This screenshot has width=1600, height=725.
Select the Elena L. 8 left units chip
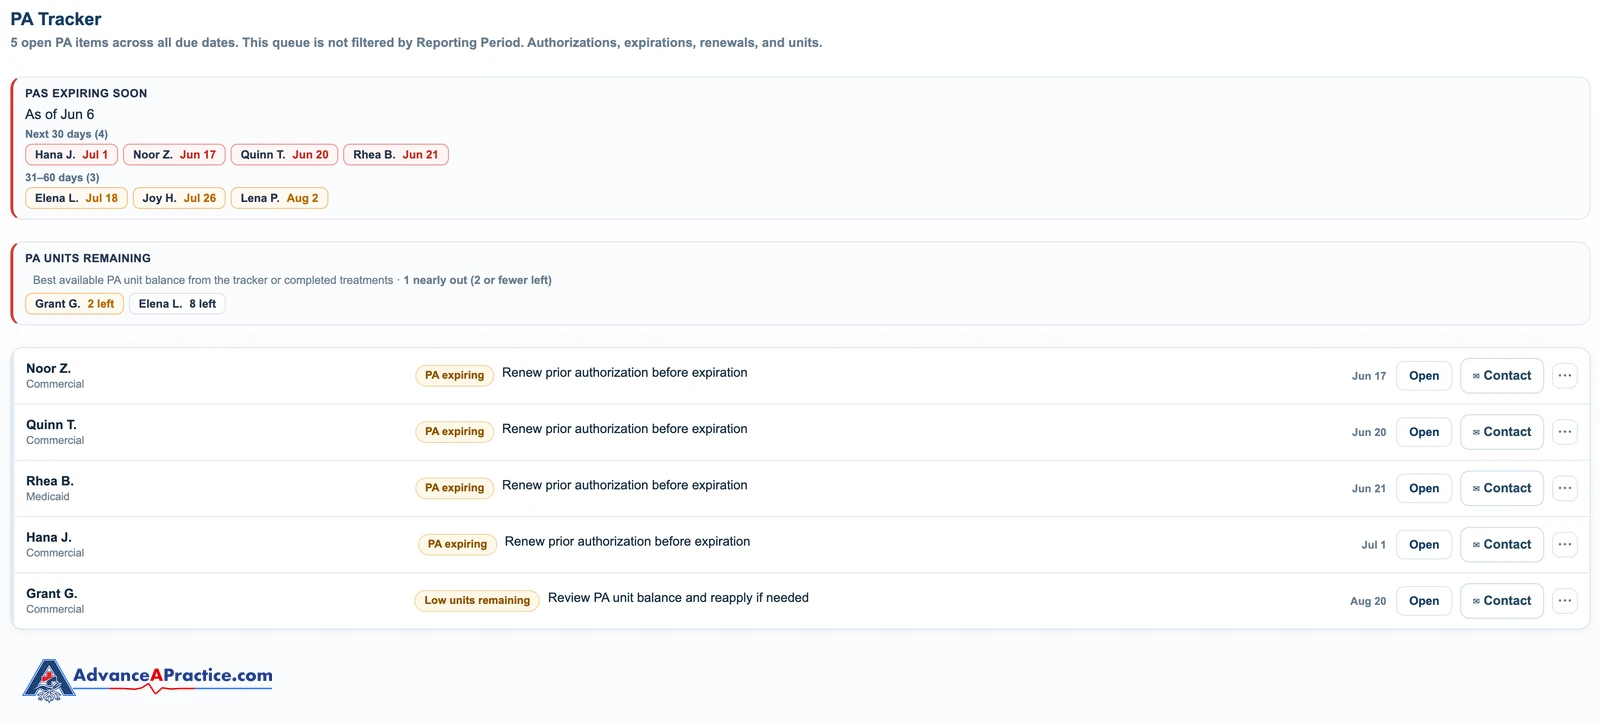177,304
